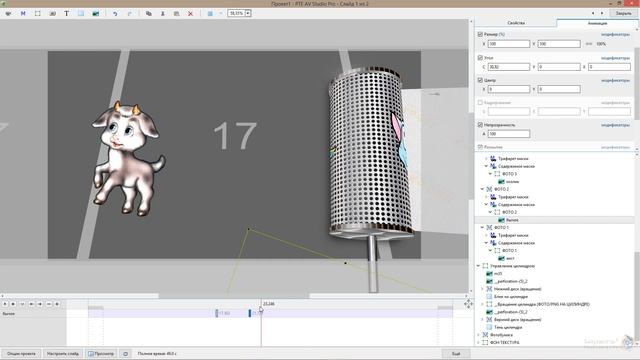This screenshot has width=640, height=360.
Task: Add an image object from the toolbar
Action: point(96,13)
